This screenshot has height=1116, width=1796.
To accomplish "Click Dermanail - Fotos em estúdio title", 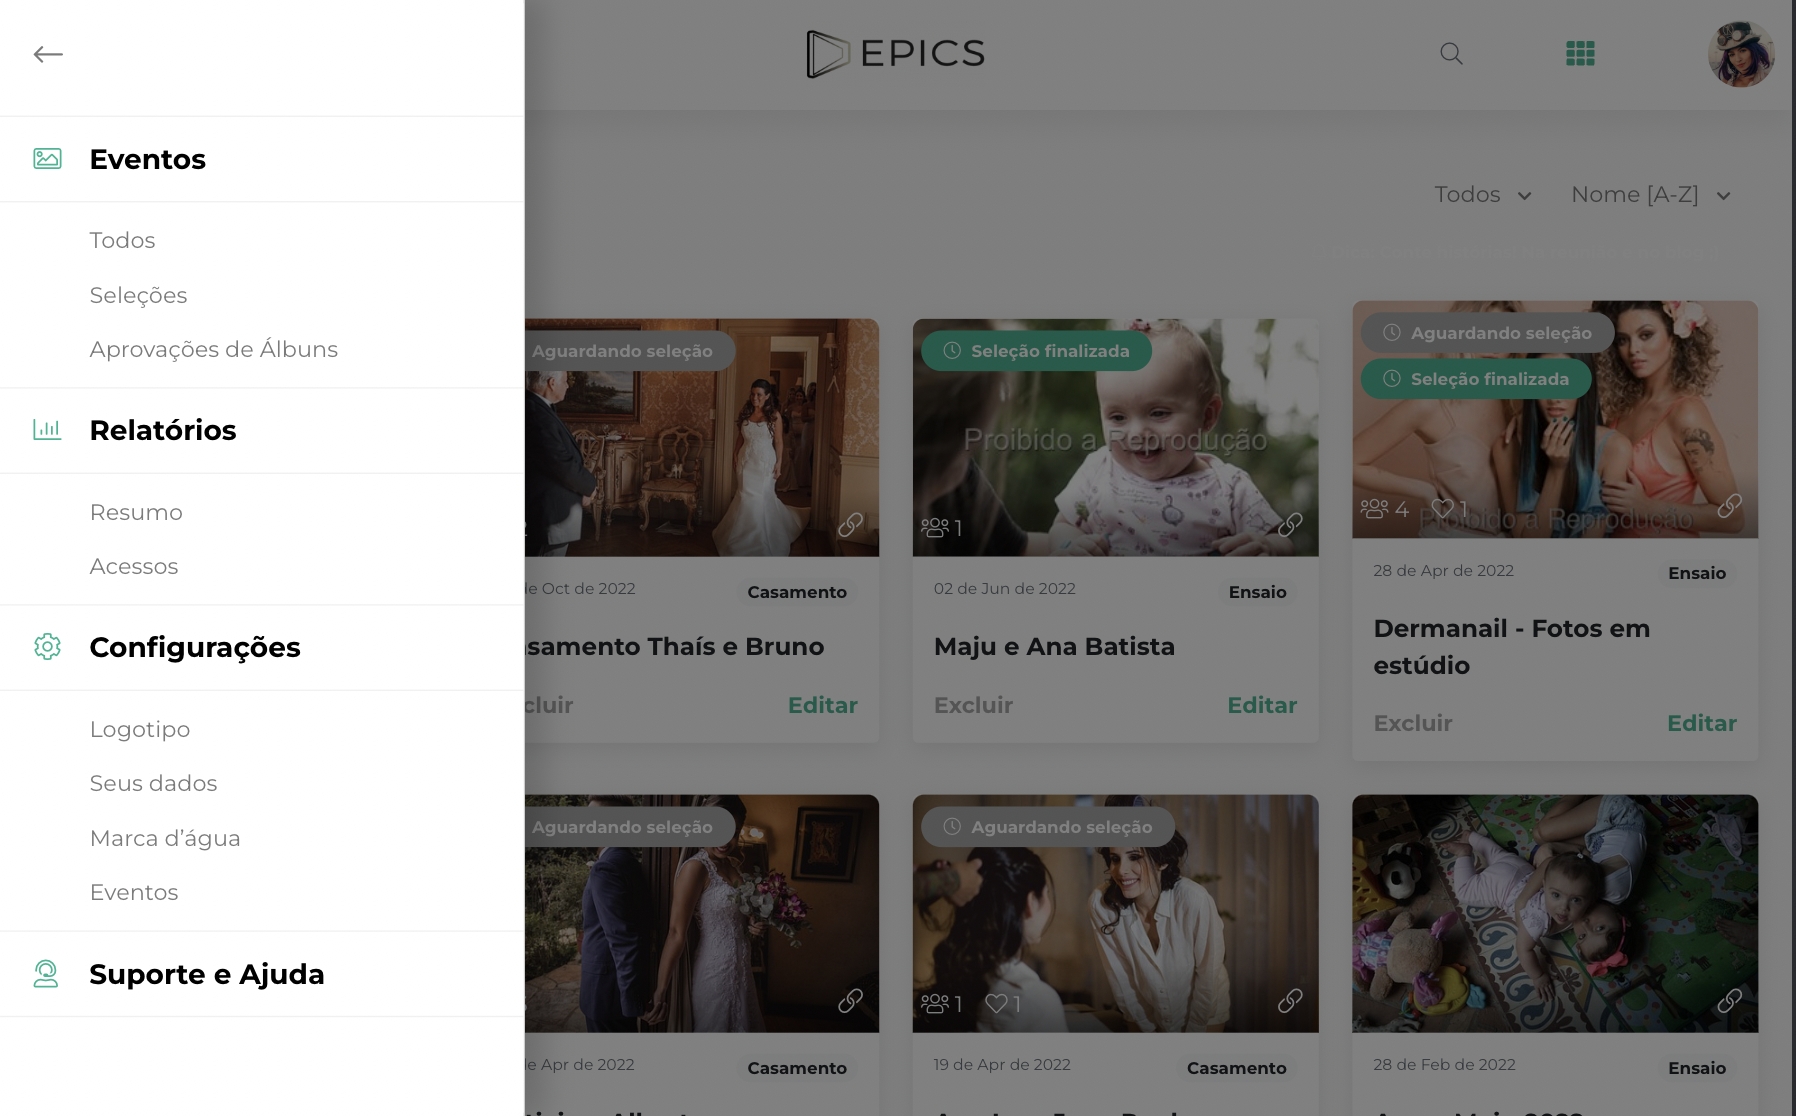I will click(x=1511, y=647).
